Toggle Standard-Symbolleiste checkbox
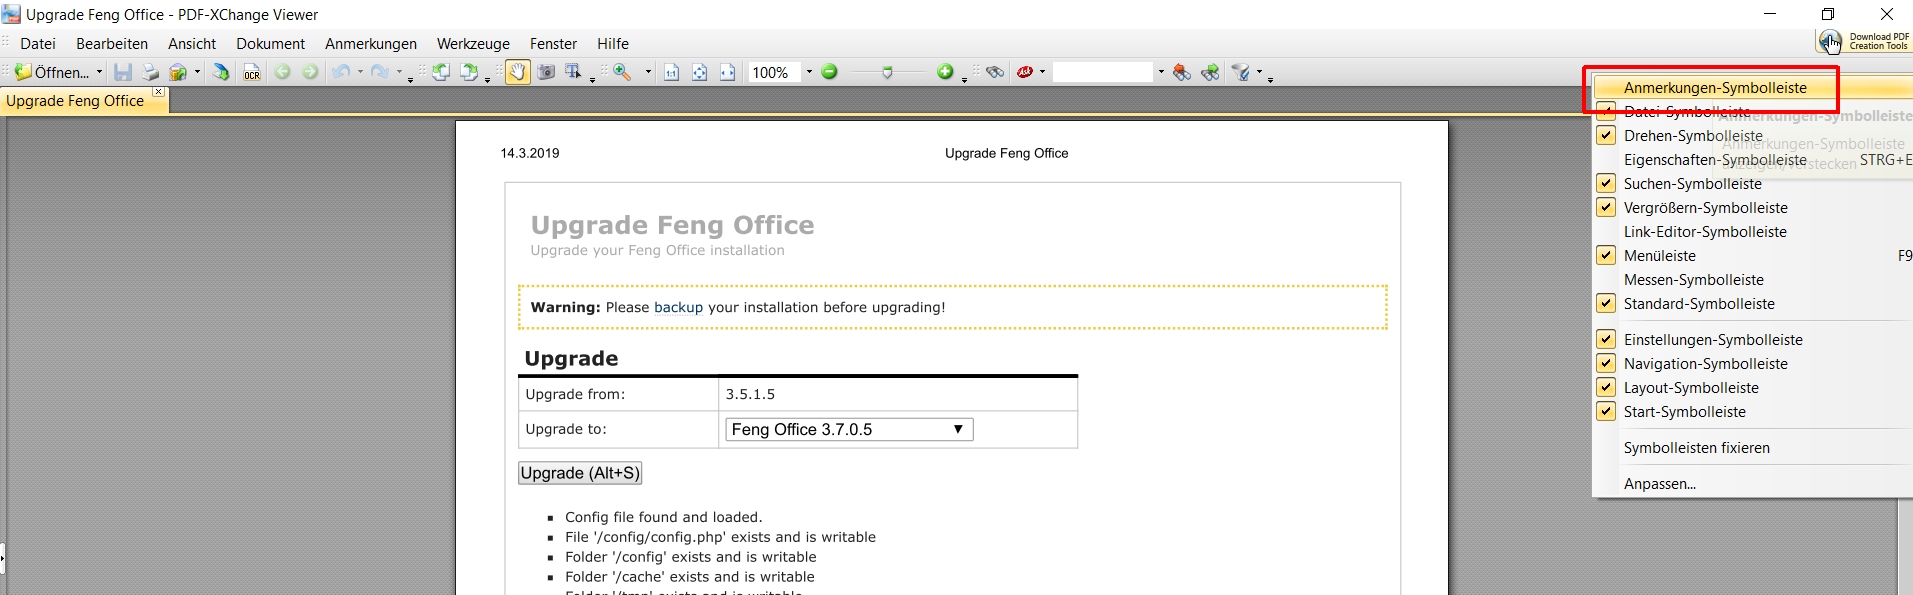Viewport: 1913px width, 595px height. (x=1605, y=304)
